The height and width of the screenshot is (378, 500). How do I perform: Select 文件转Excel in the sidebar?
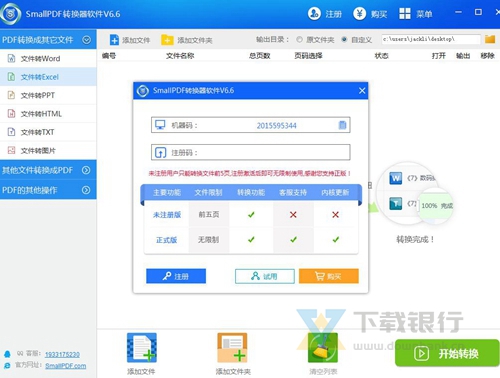tap(48, 77)
